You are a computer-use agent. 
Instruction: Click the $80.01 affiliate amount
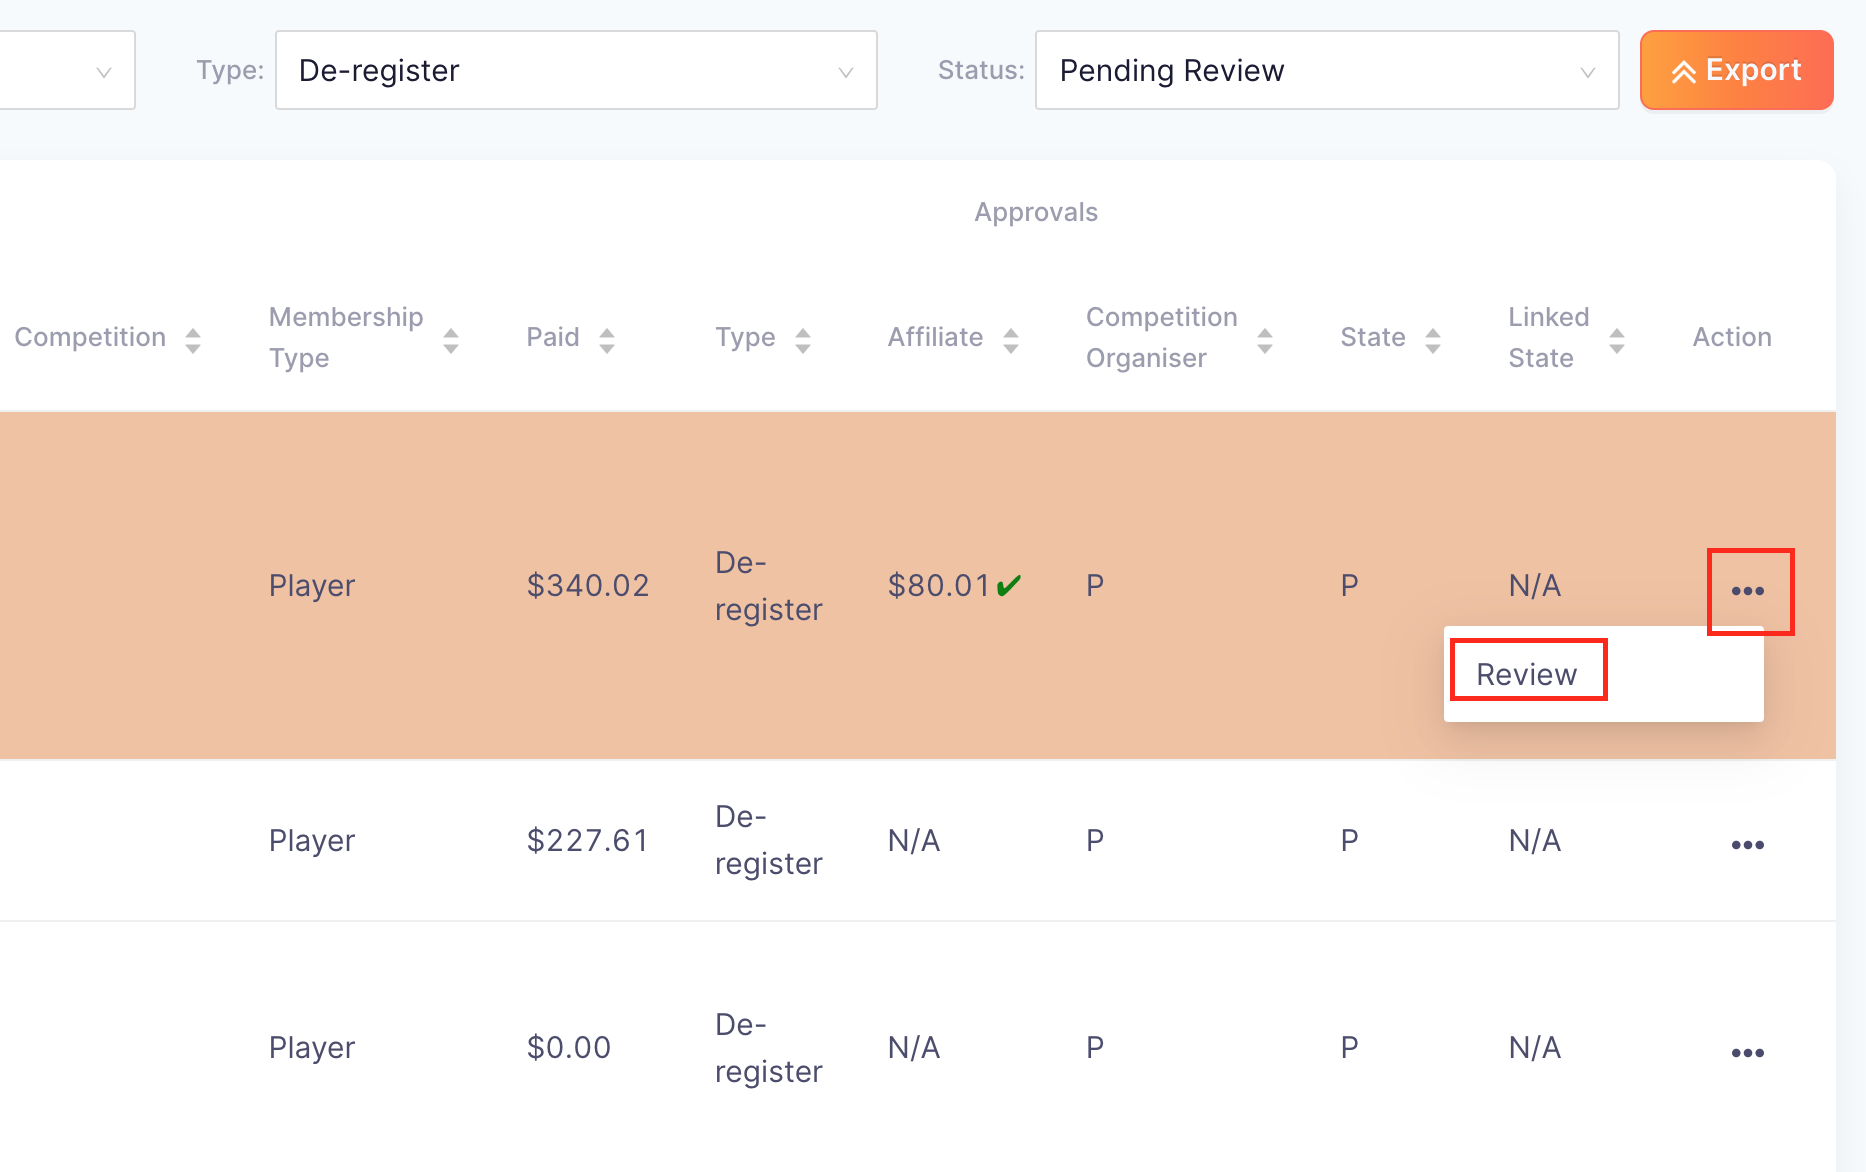click(x=939, y=585)
